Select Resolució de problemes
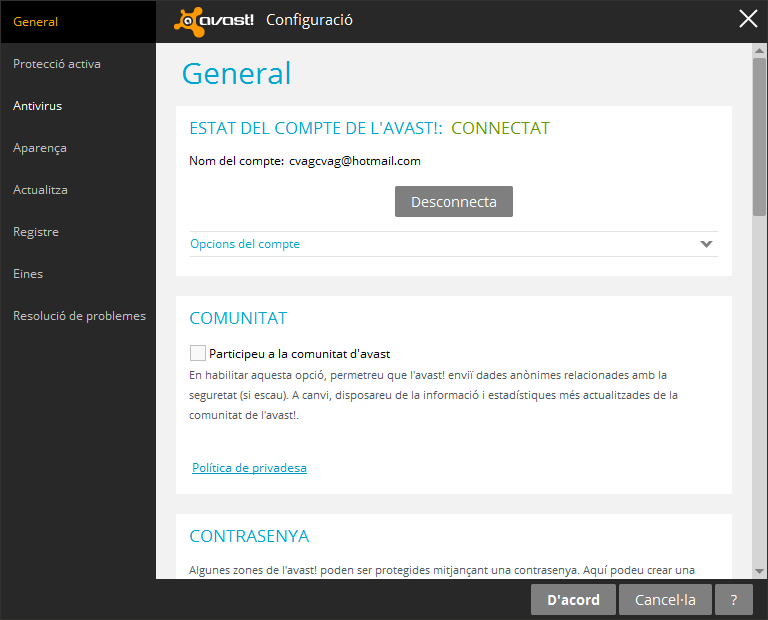 tap(79, 316)
